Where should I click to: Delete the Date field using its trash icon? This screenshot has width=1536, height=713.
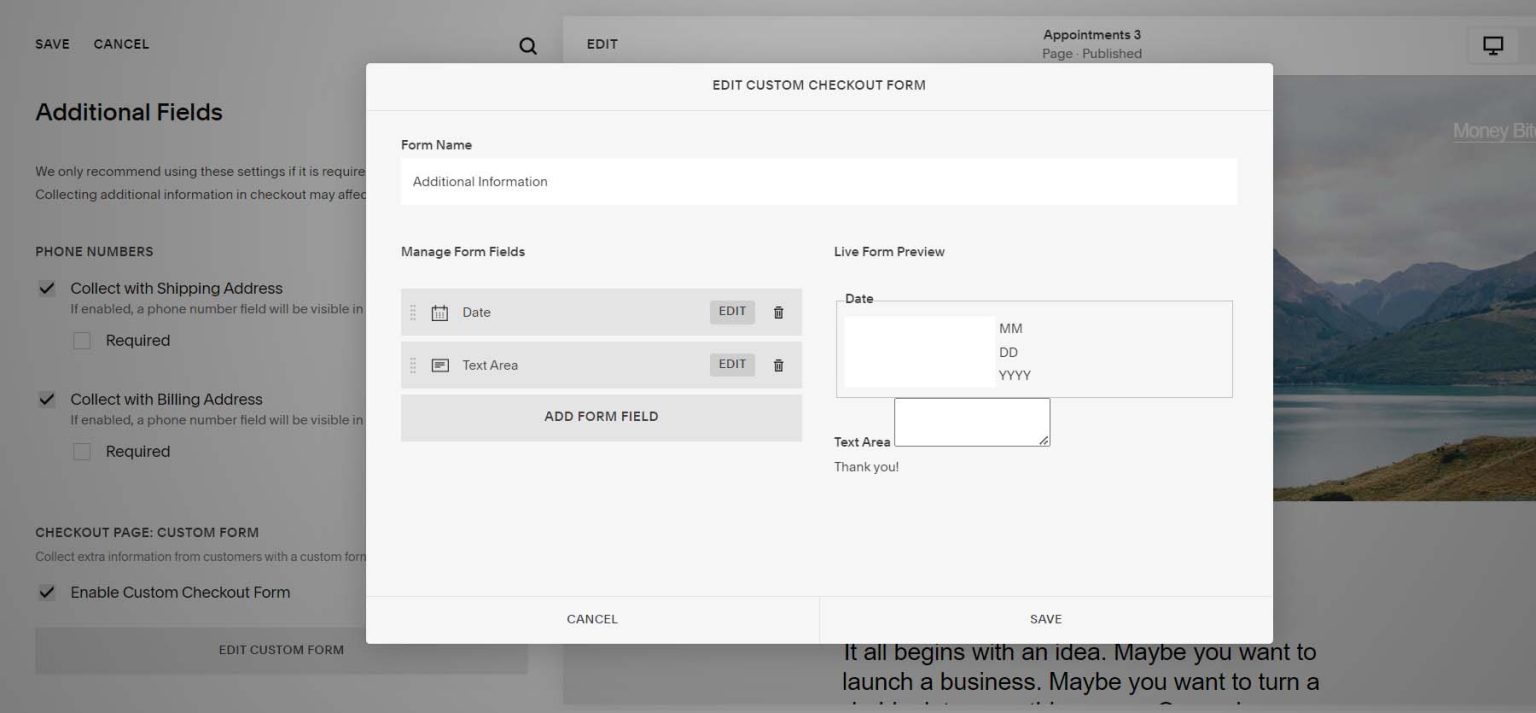tap(778, 311)
